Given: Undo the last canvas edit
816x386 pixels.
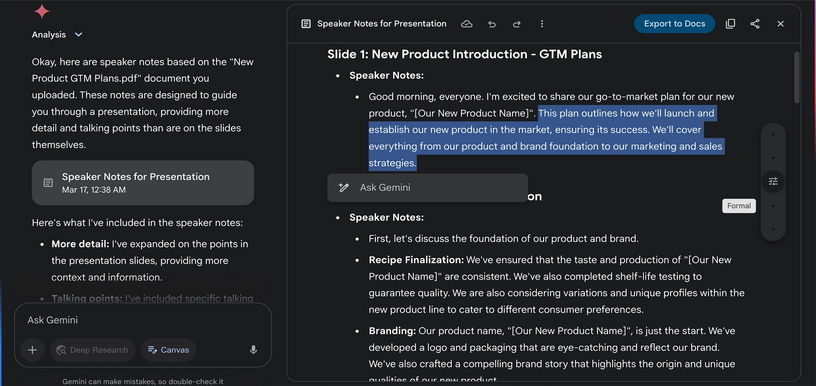Looking at the screenshot, I should 492,24.
